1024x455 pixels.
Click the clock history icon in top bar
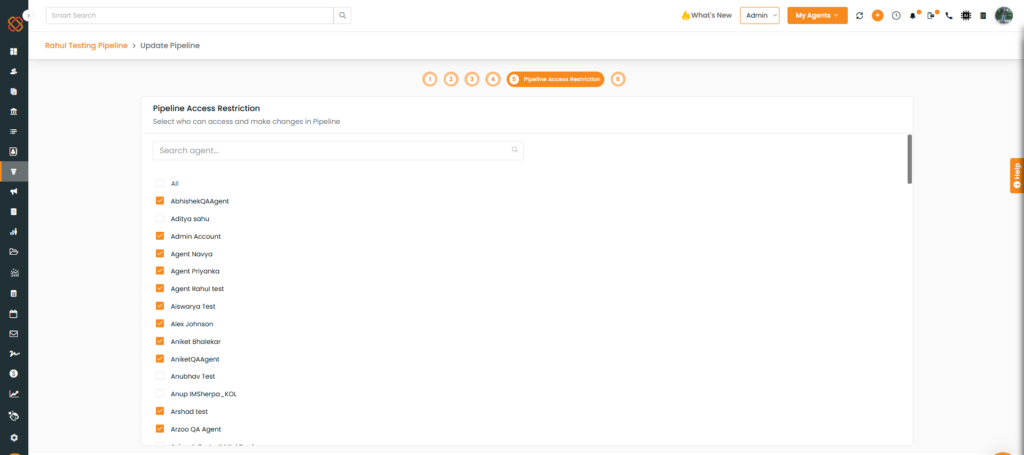(896, 16)
